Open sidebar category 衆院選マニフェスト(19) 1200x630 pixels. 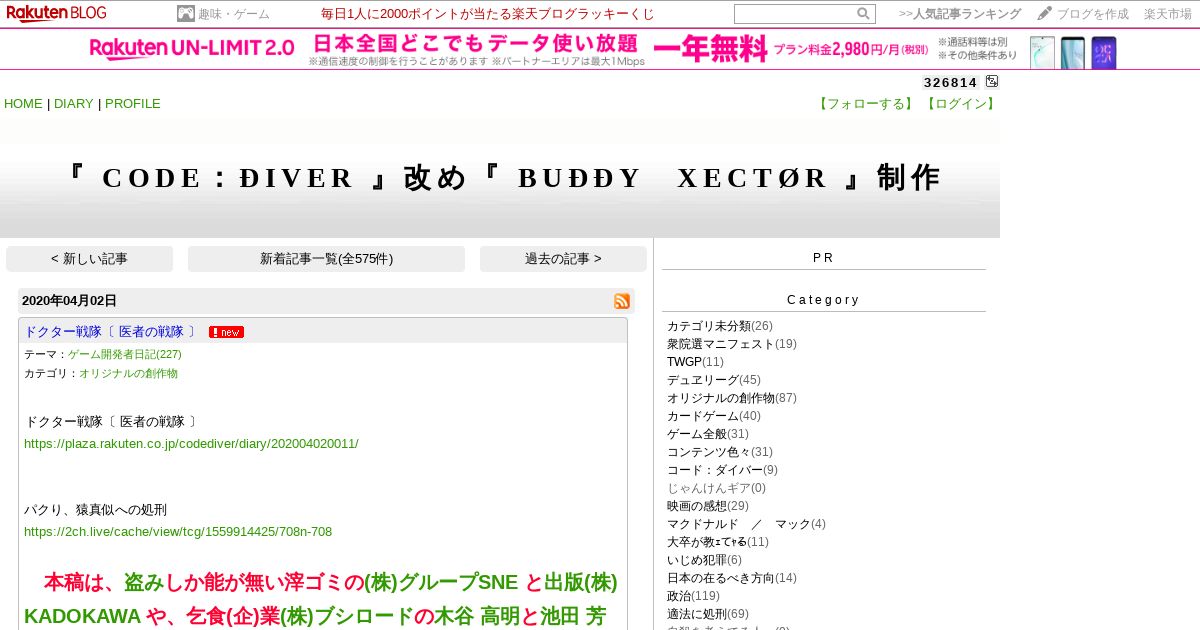tap(732, 344)
